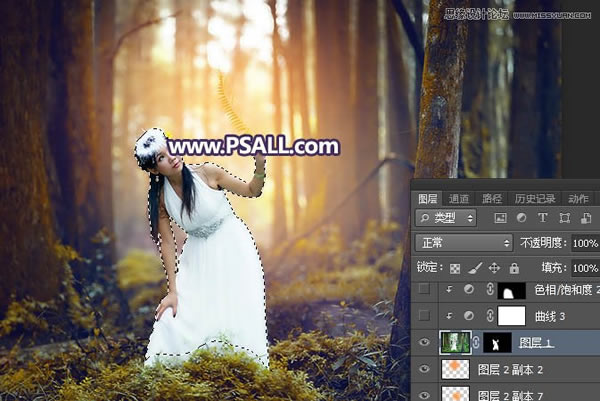Click the 不透明度 opacity value field

[x=585, y=243]
